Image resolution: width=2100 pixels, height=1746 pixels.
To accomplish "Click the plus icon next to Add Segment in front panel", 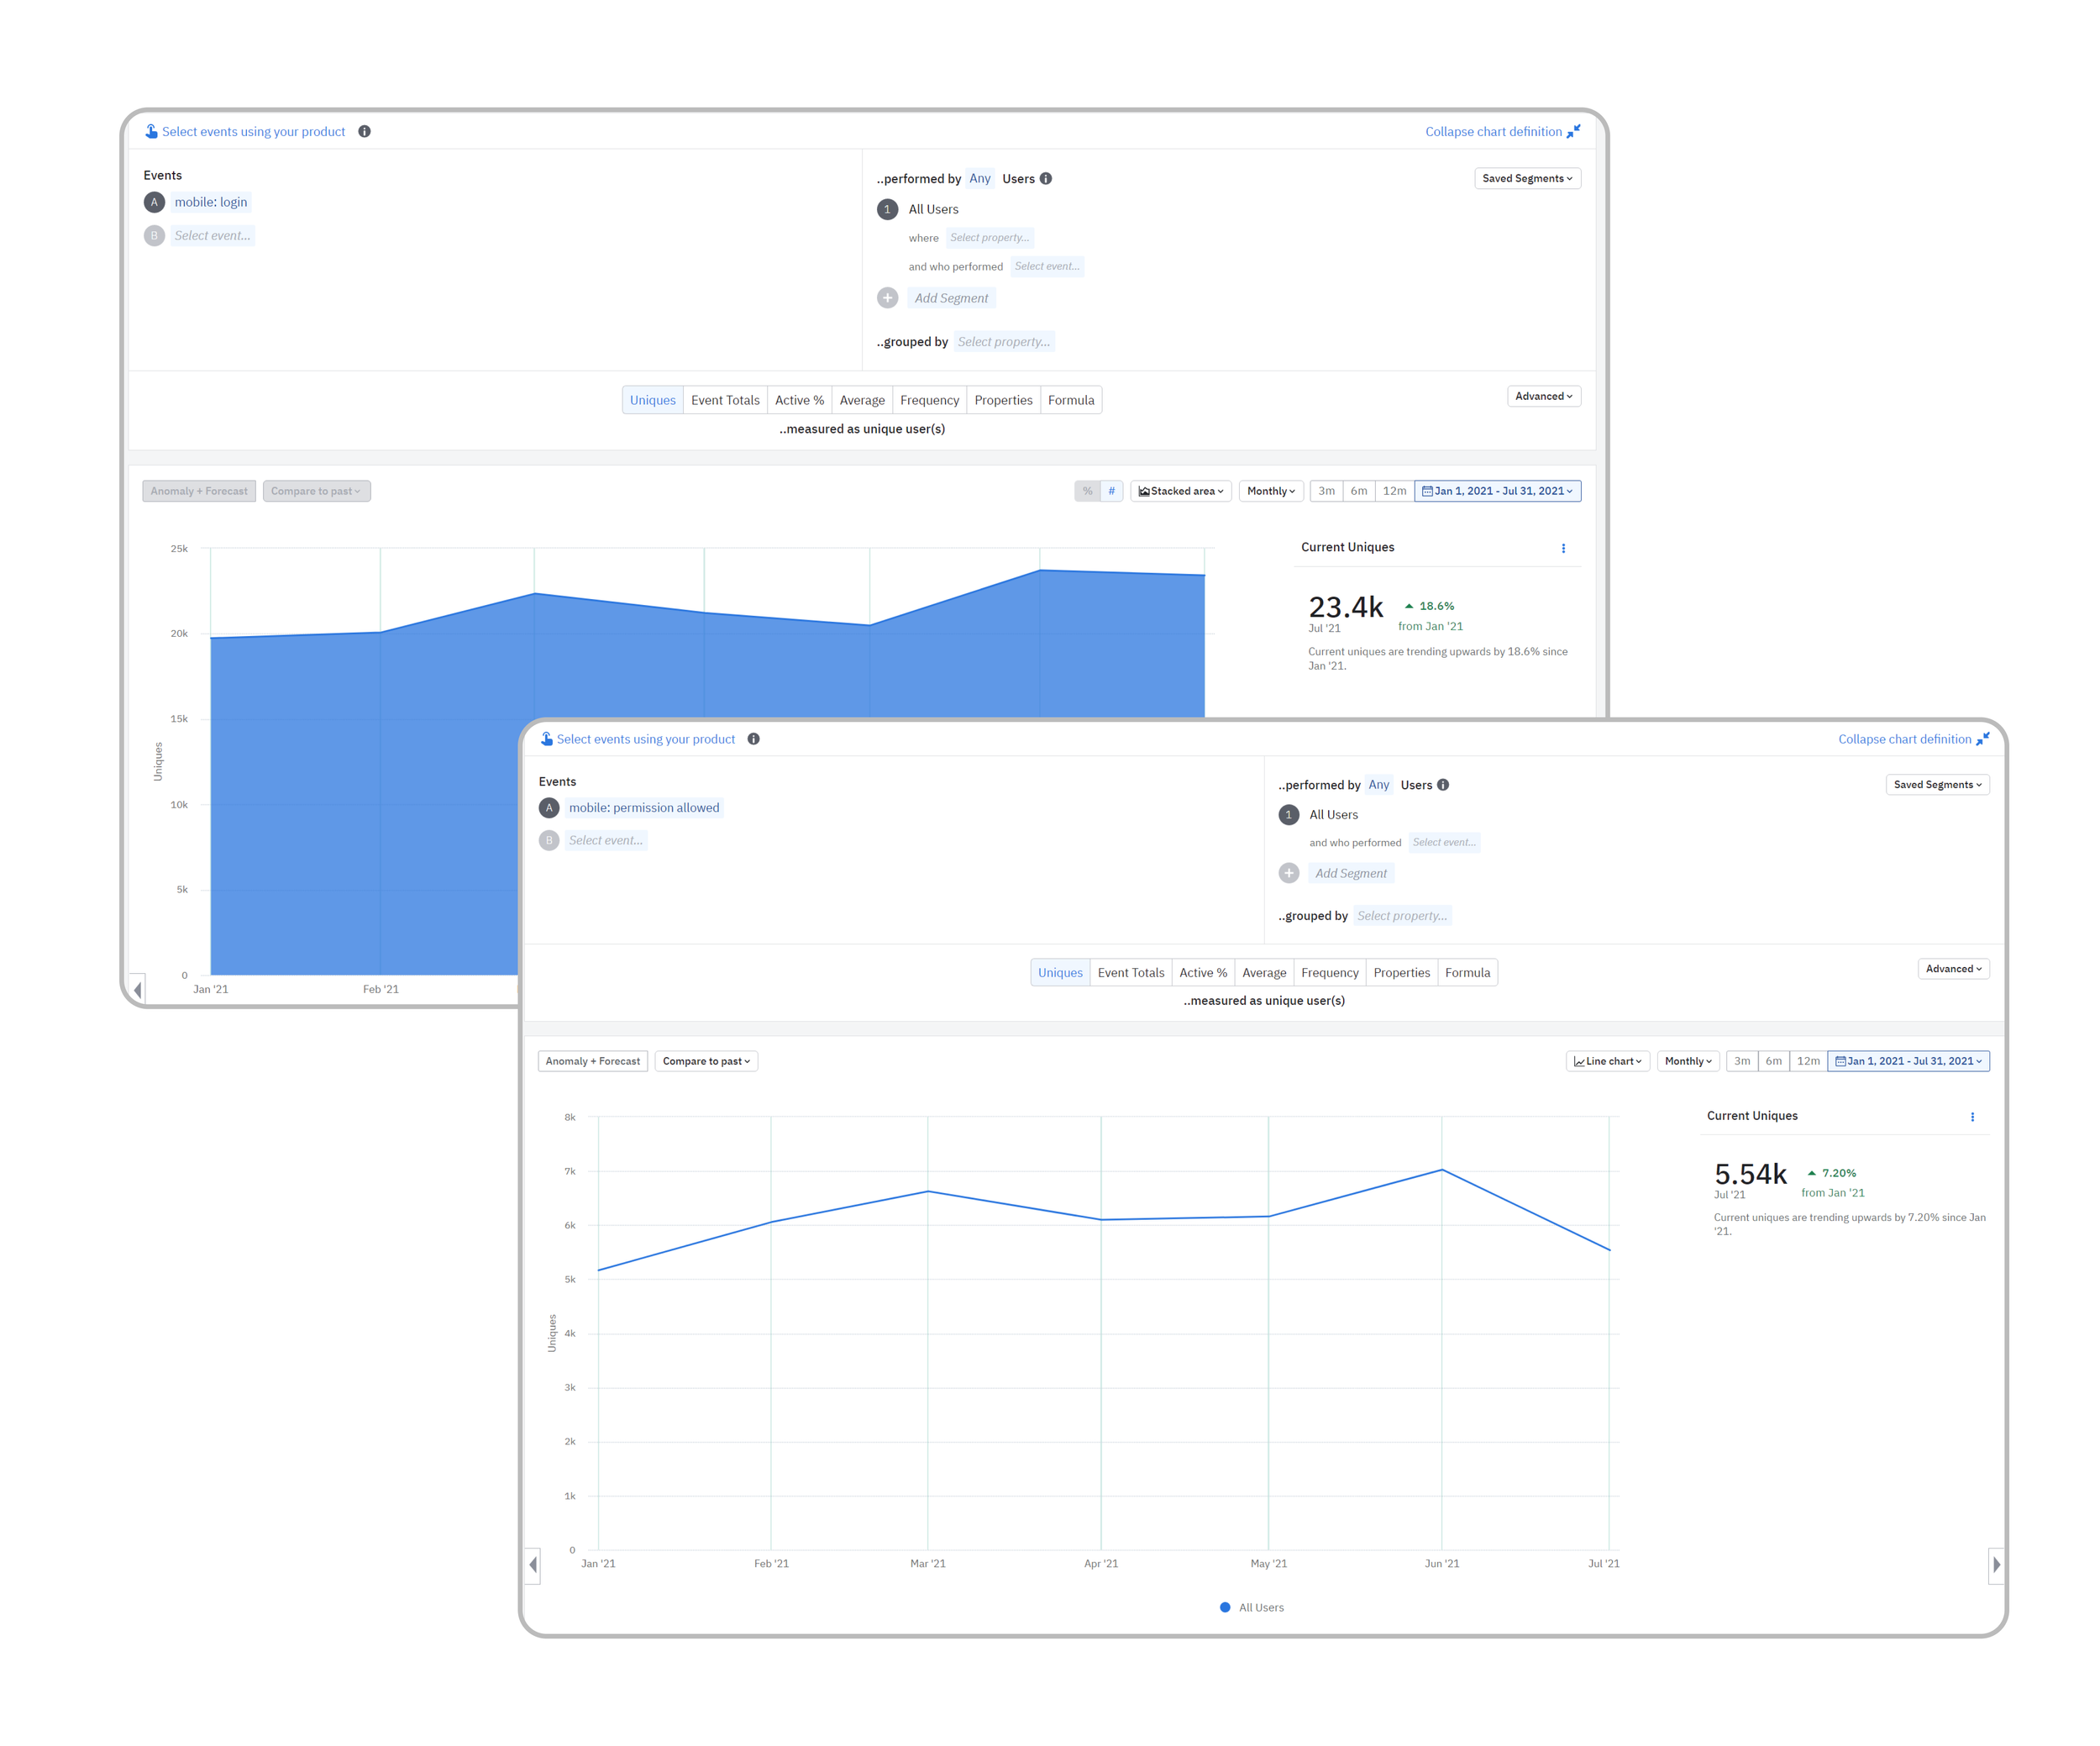I will (x=1289, y=873).
